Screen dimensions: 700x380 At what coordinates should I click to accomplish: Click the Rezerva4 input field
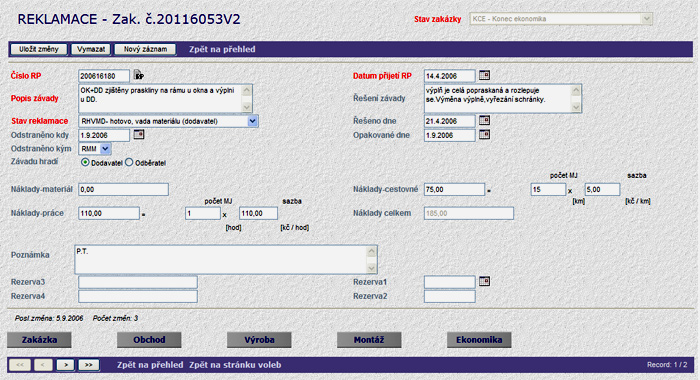tap(138, 296)
